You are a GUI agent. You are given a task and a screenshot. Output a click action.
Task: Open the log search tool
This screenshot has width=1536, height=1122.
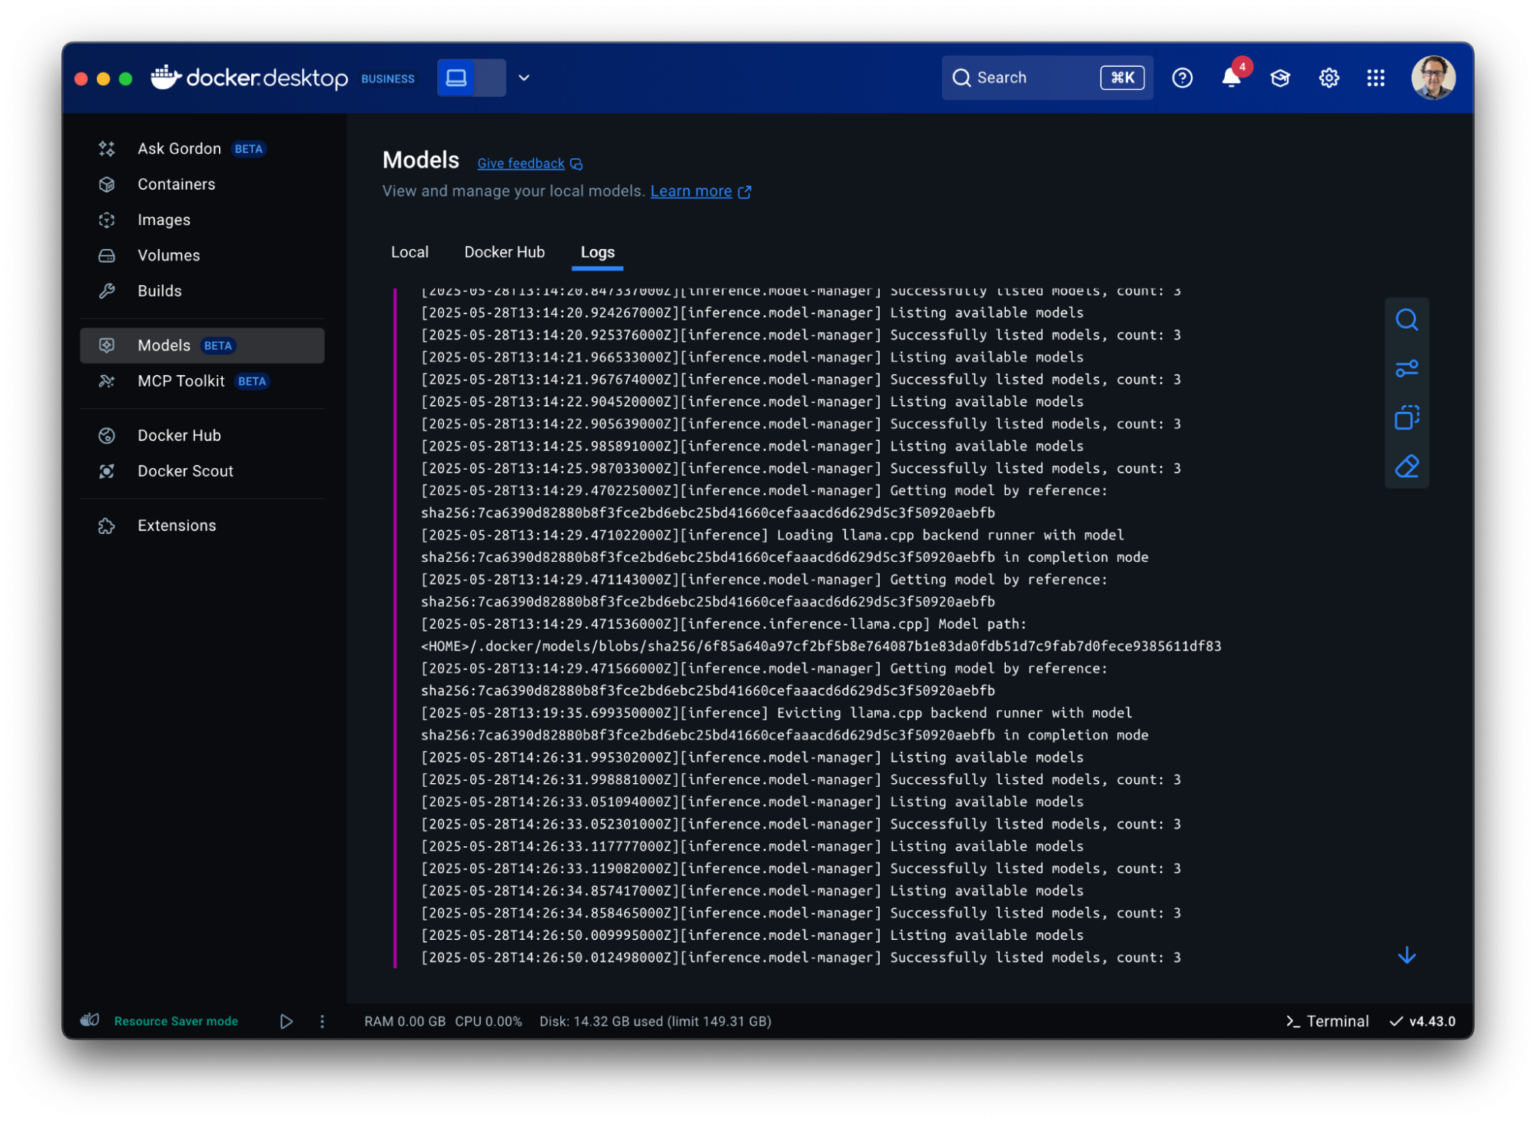[1406, 319]
